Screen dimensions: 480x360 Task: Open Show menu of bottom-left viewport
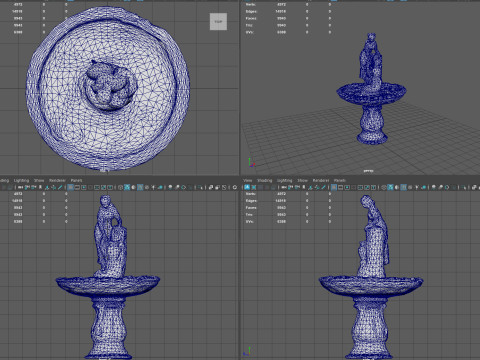click(x=39, y=180)
